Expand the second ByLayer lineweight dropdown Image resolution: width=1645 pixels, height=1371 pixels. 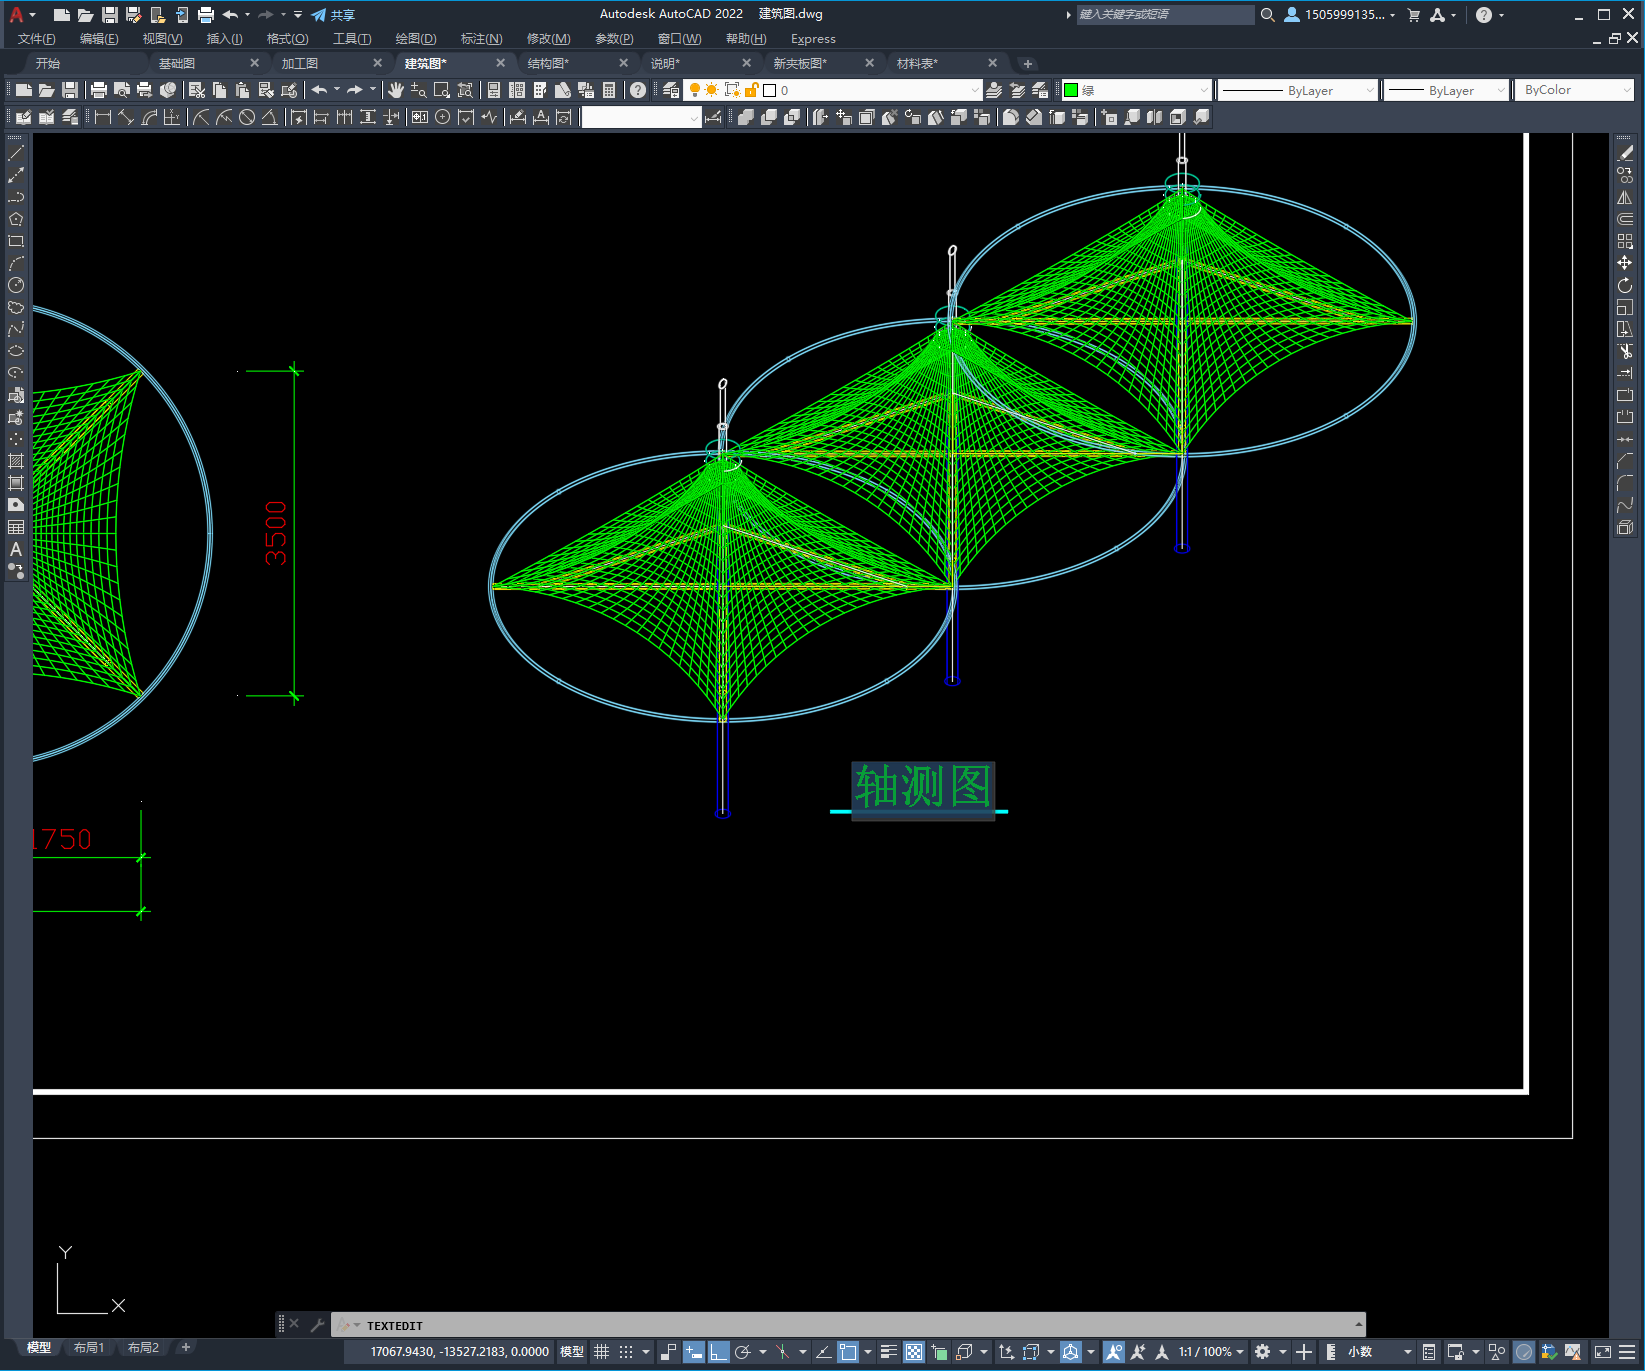pos(1500,90)
